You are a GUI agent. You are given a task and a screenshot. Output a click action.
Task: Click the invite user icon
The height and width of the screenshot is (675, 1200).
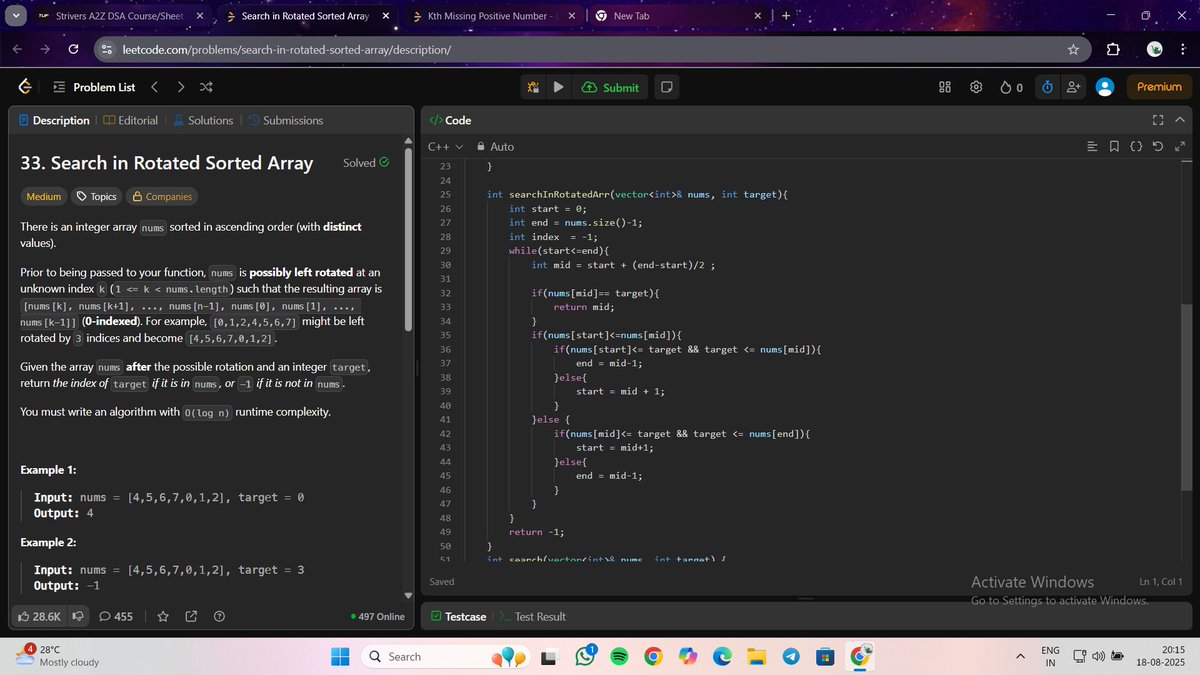(x=1074, y=87)
